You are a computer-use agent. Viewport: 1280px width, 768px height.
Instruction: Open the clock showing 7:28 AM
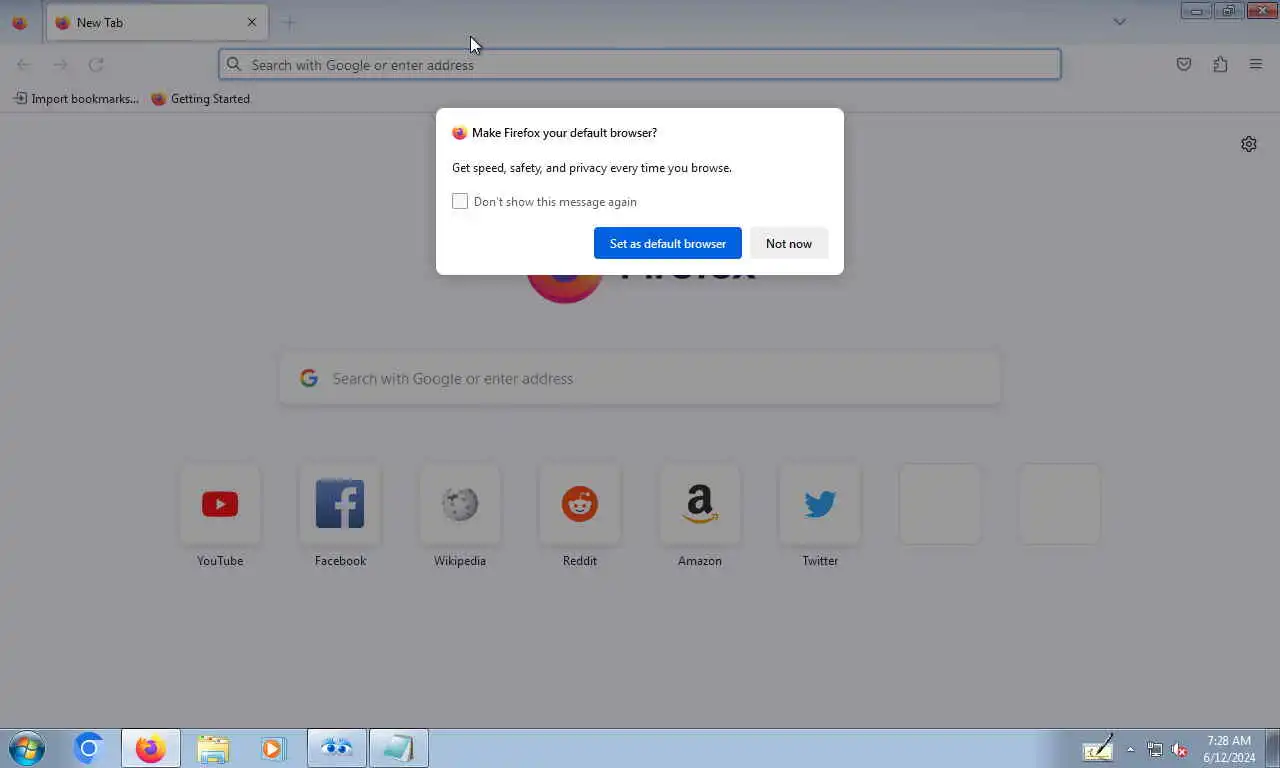coord(1229,749)
